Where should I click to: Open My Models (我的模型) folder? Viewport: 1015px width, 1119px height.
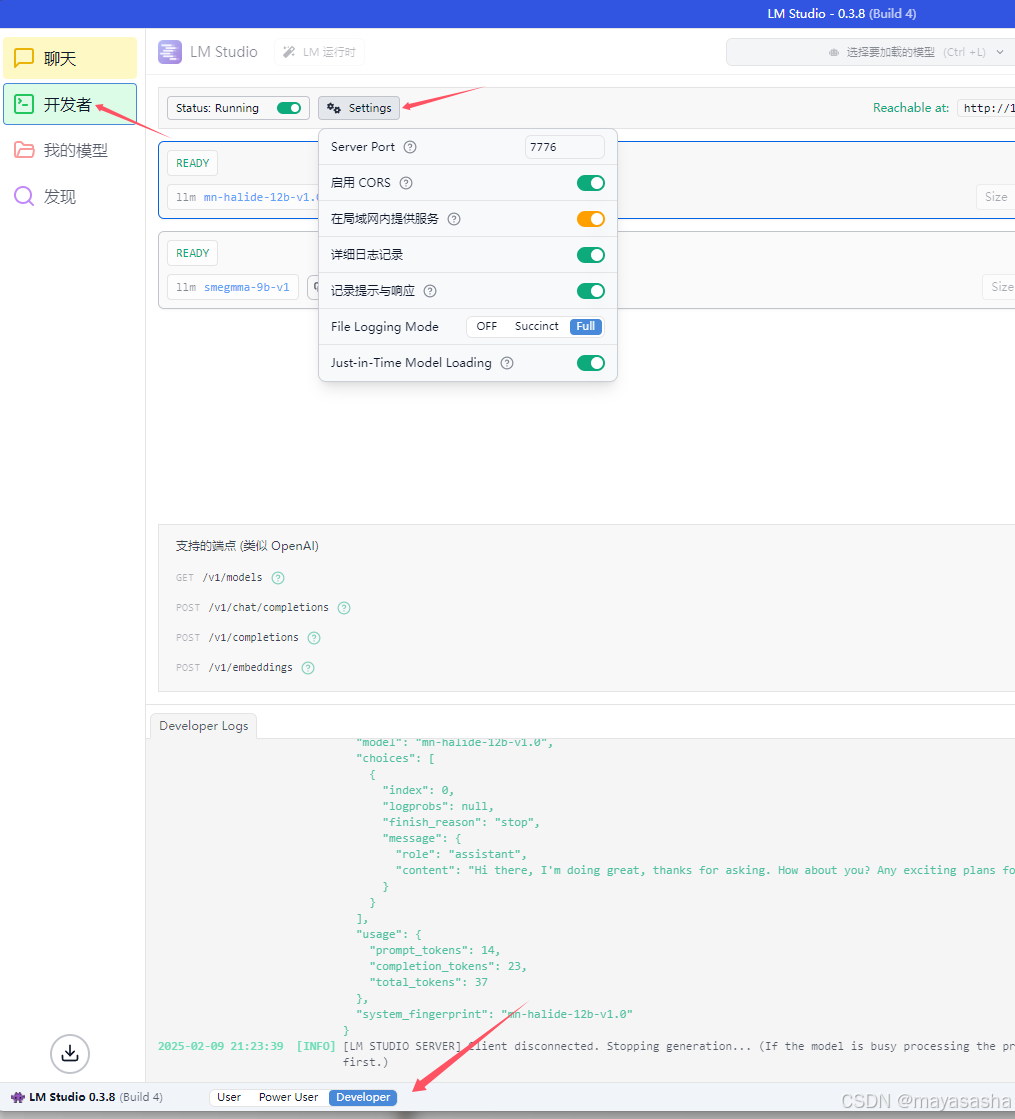point(70,150)
